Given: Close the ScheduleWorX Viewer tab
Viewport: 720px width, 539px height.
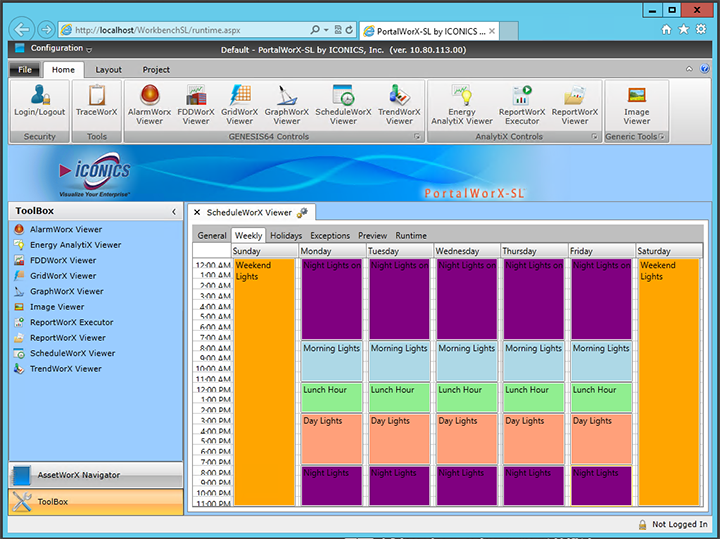Looking at the screenshot, I should tap(197, 212).
